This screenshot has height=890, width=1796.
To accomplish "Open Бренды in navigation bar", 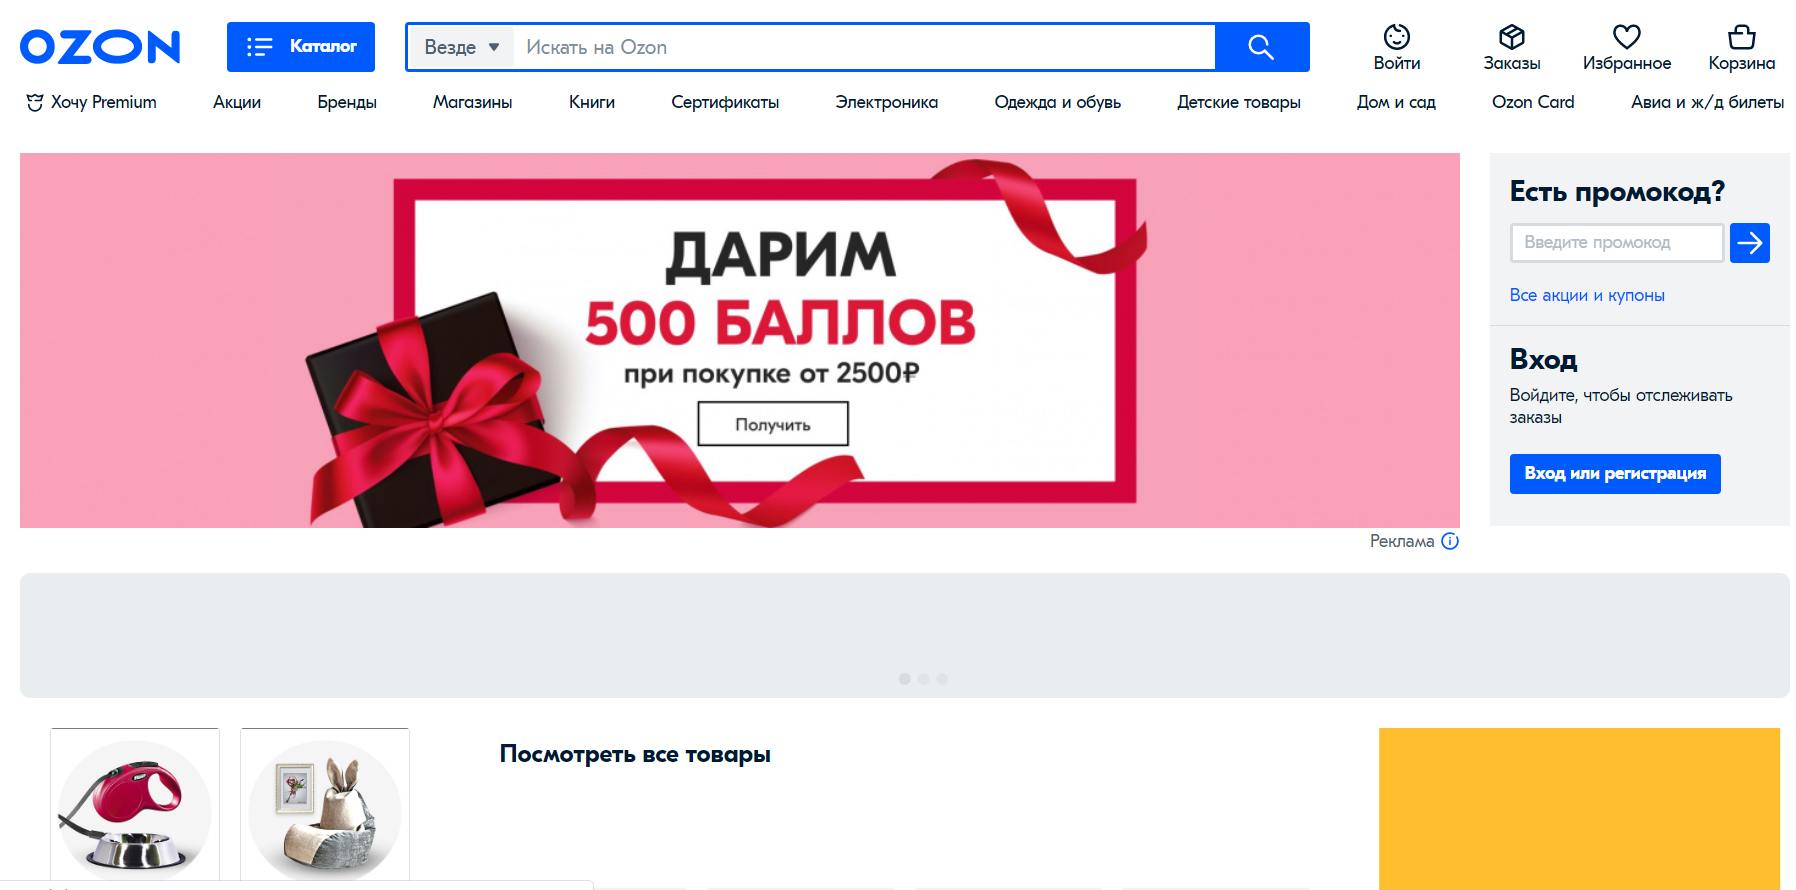I will (x=347, y=102).
